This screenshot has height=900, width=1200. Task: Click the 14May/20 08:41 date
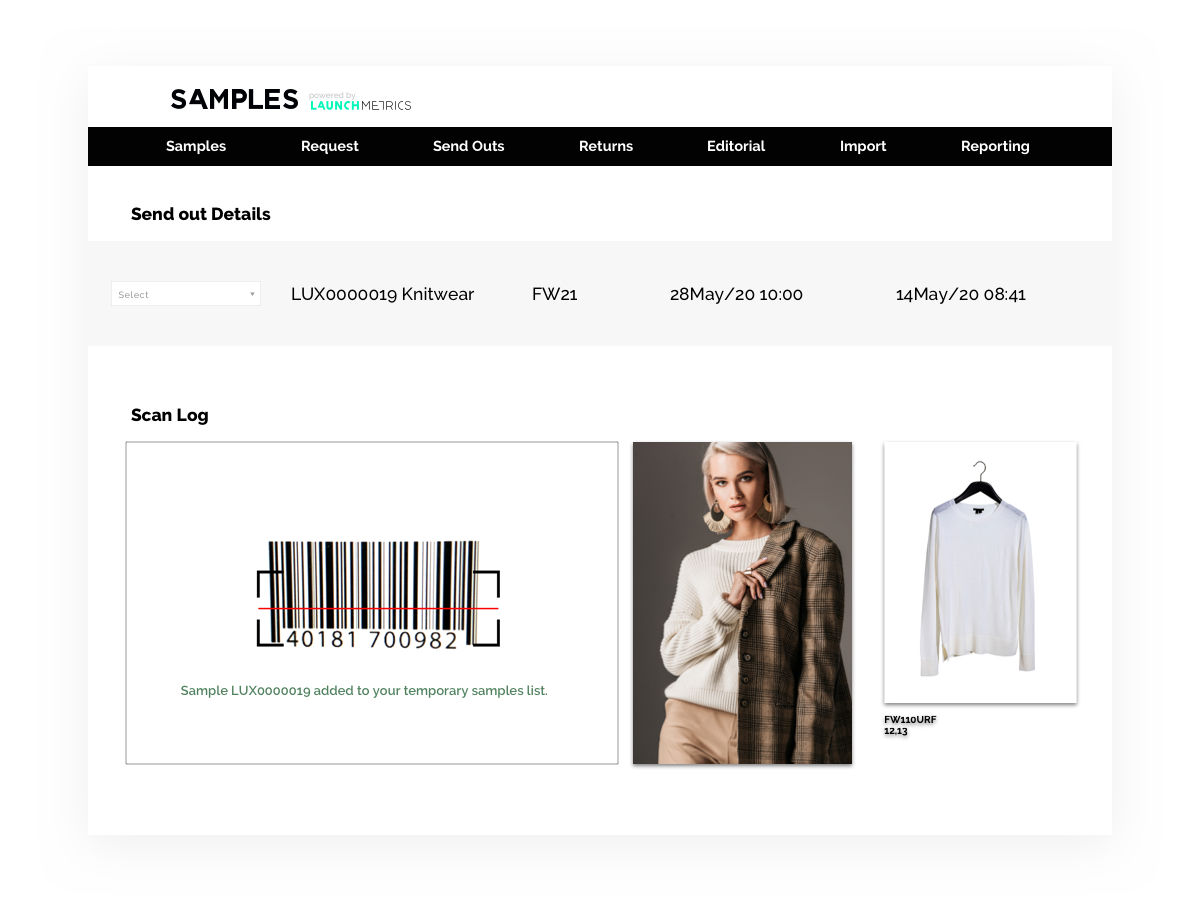coord(961,294)
